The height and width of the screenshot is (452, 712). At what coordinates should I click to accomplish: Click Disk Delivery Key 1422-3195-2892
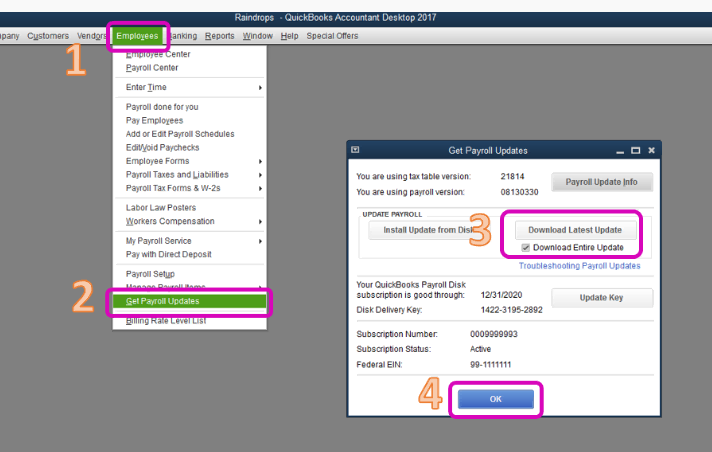click(511, 310)
